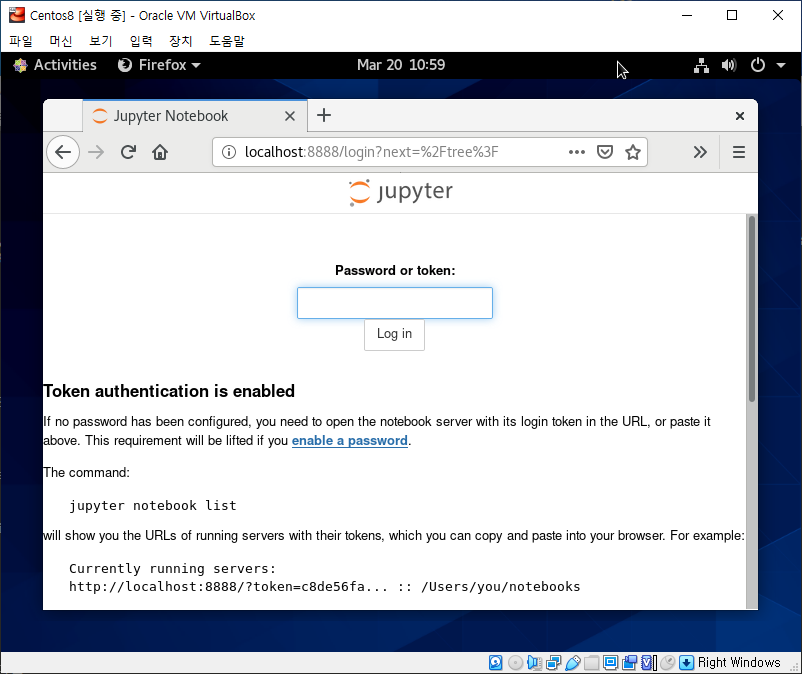
Task: Bookmark this page with the star
Action: pos(633,152)
